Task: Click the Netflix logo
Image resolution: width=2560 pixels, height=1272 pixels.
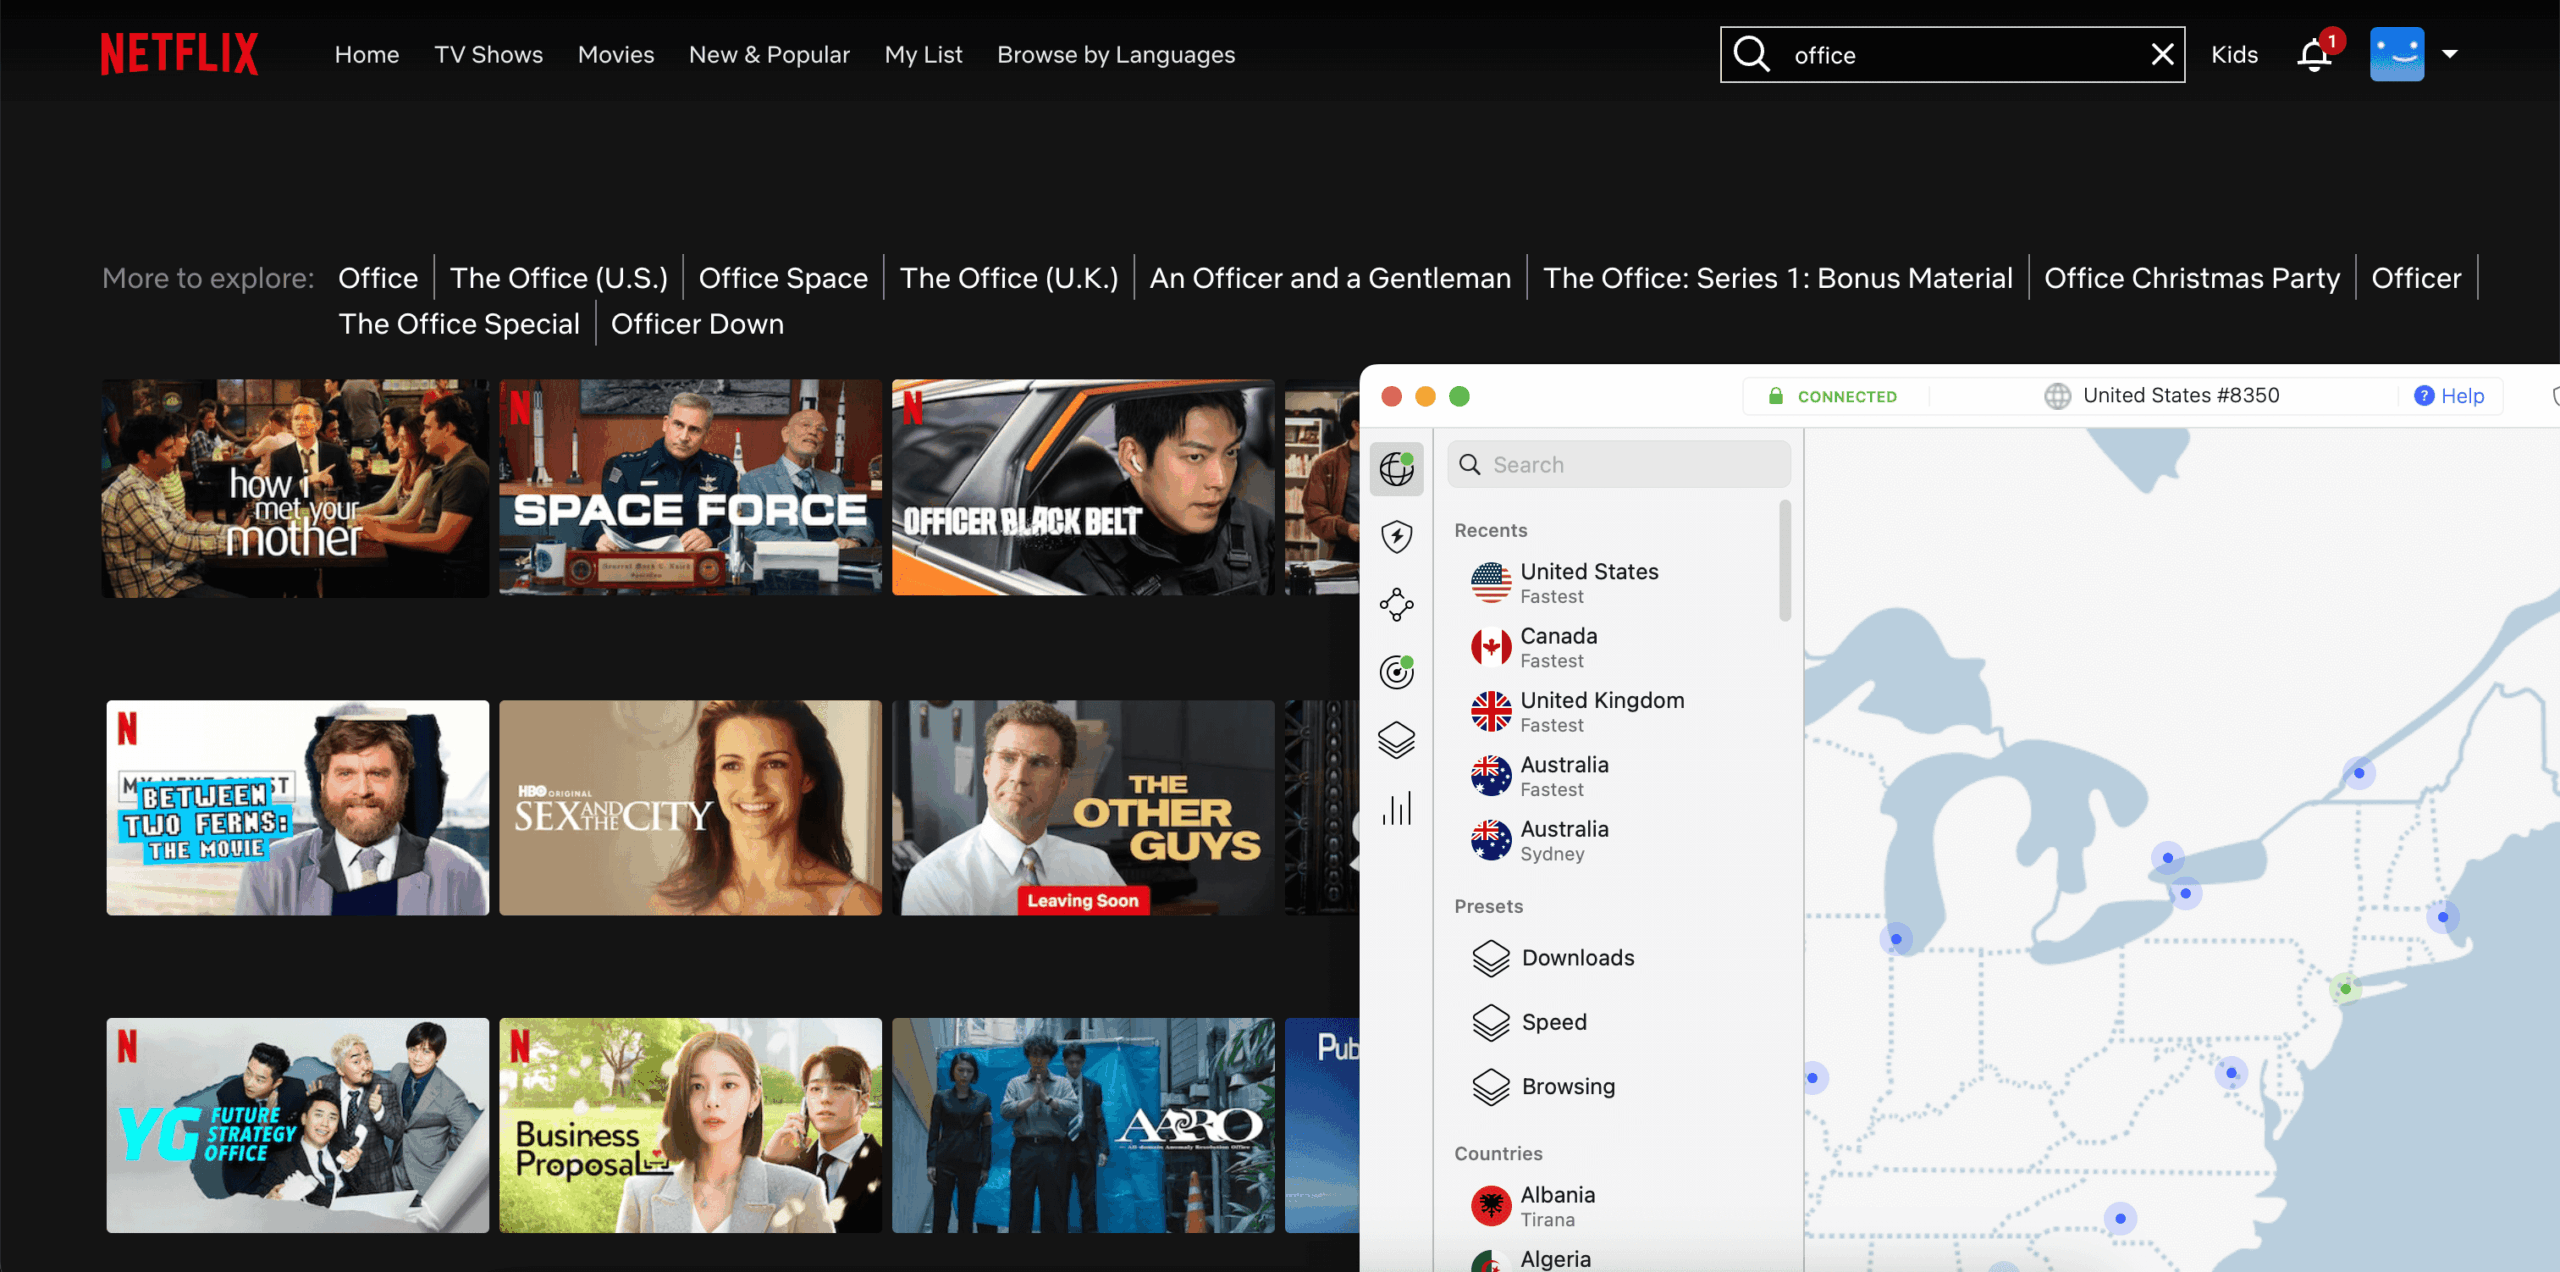Action: pos(179,54)
